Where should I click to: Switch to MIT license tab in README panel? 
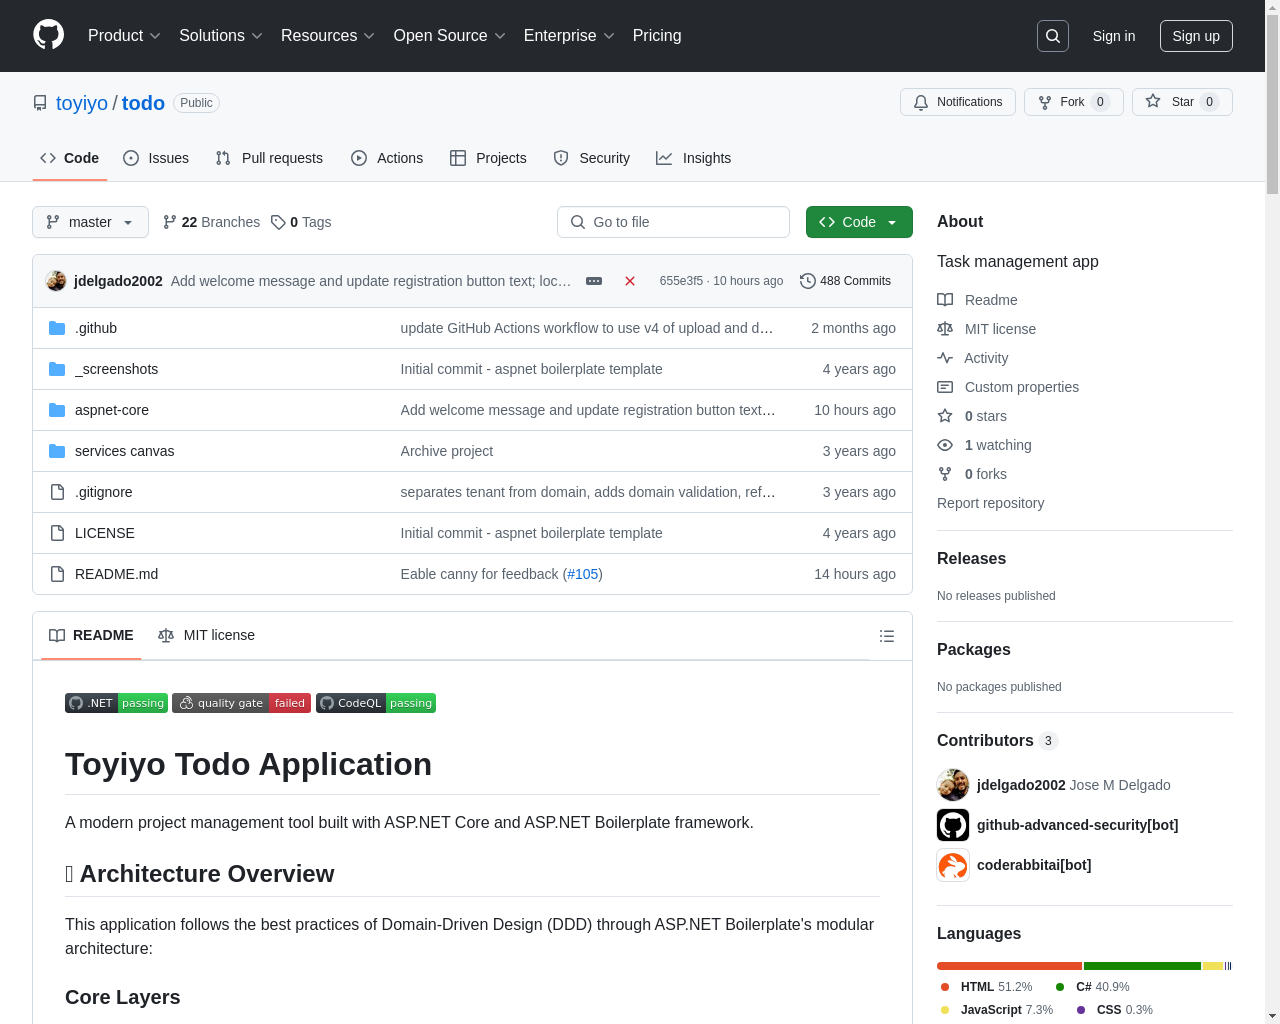[207, 635]
